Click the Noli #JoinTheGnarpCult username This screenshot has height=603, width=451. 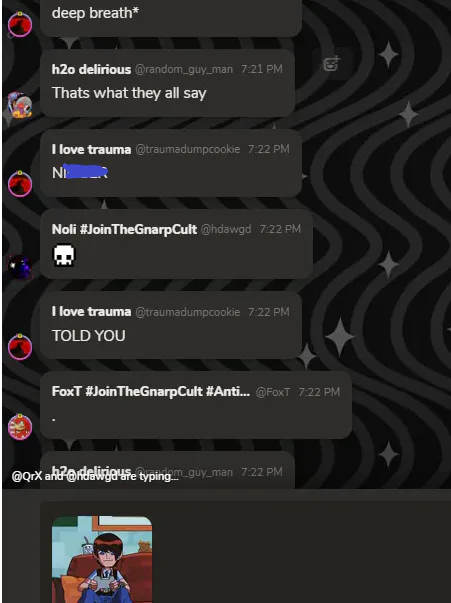(x=124, y=229)
